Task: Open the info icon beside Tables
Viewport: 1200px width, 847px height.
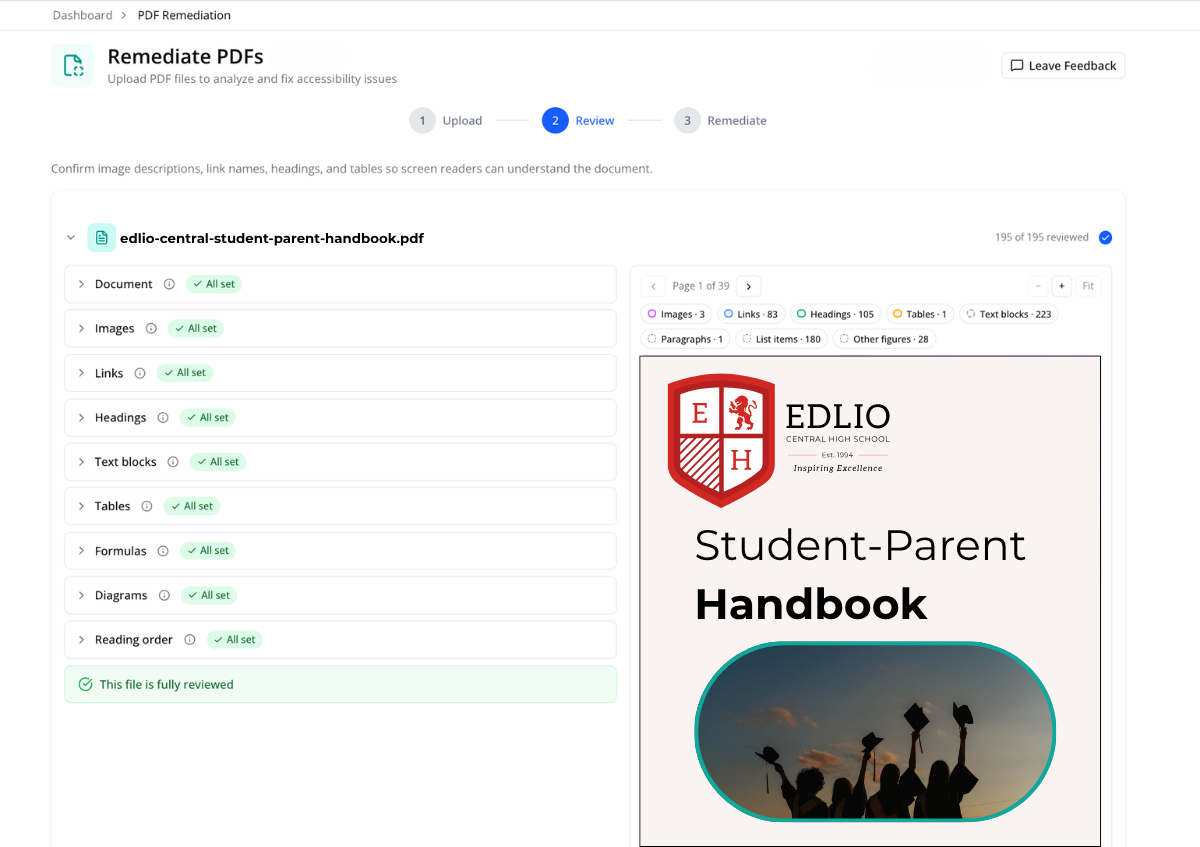Action: [147, 506]
